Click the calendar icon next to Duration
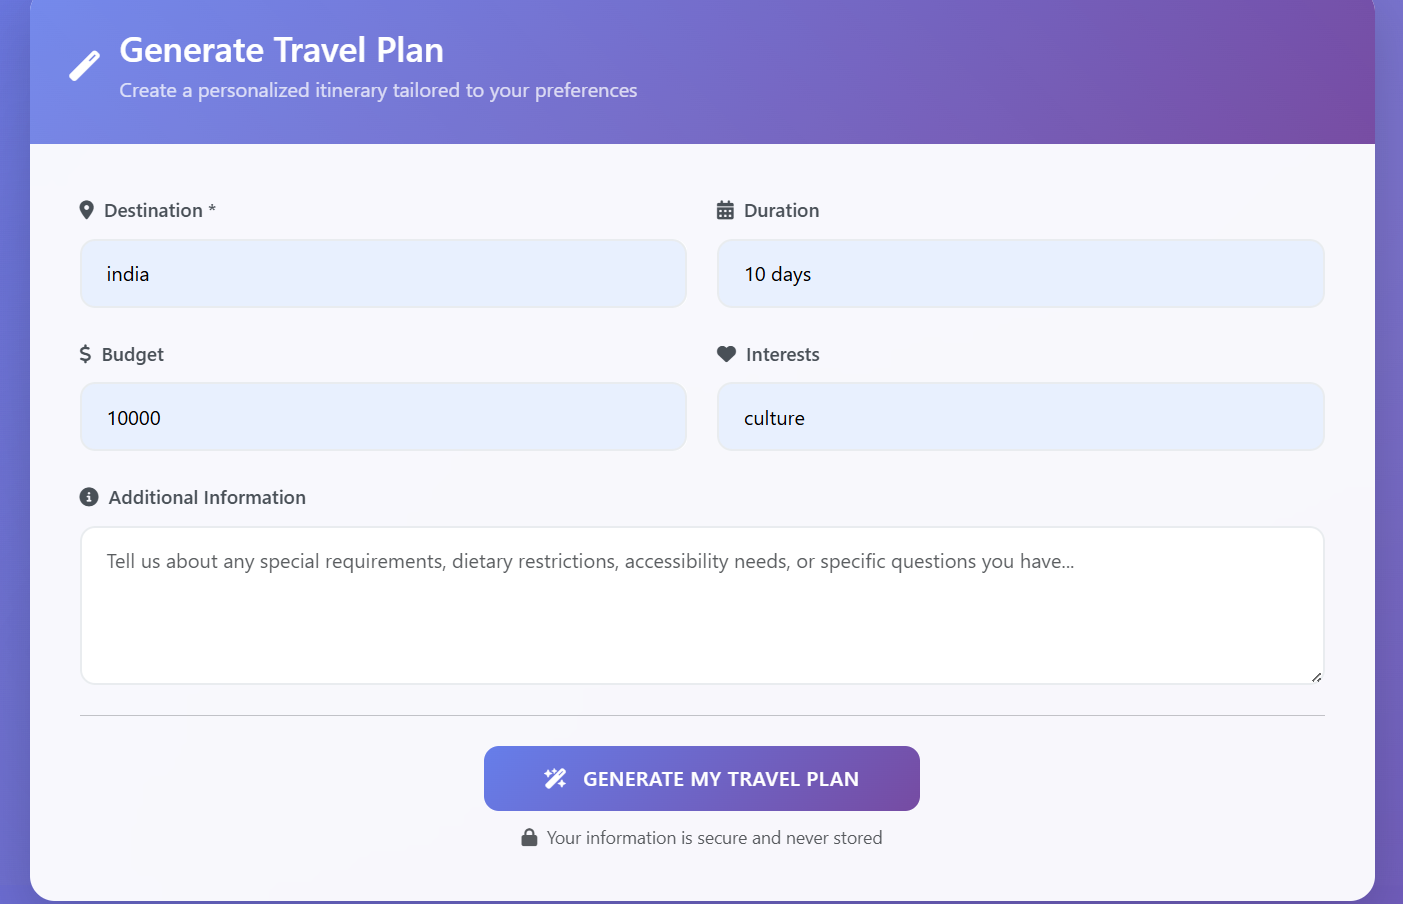This screenshot has width=1403, height=904. [725, 210]
